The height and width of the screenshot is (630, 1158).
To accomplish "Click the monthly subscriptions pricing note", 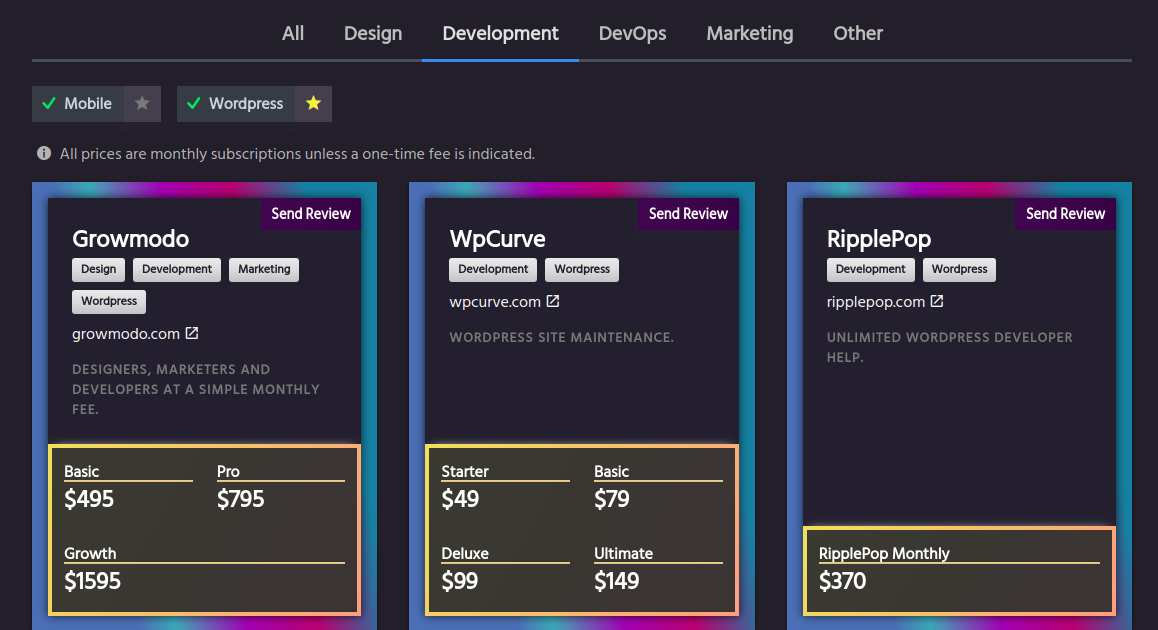I will pos(297,154).
